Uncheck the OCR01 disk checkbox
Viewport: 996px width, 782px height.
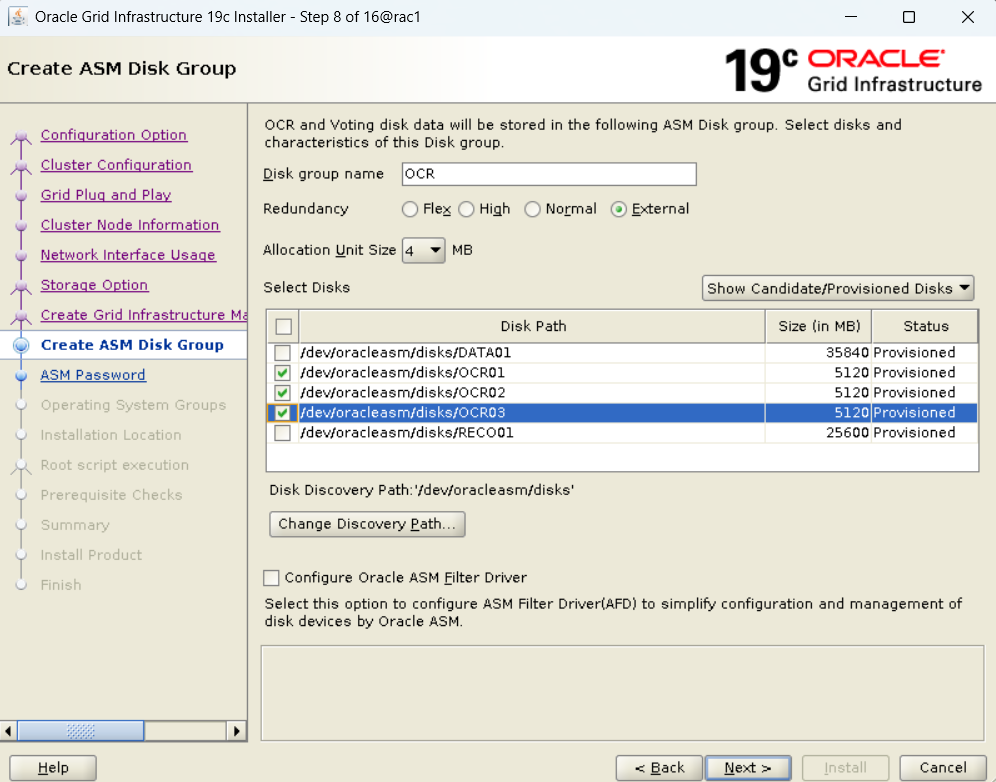(x=283, y=372)
